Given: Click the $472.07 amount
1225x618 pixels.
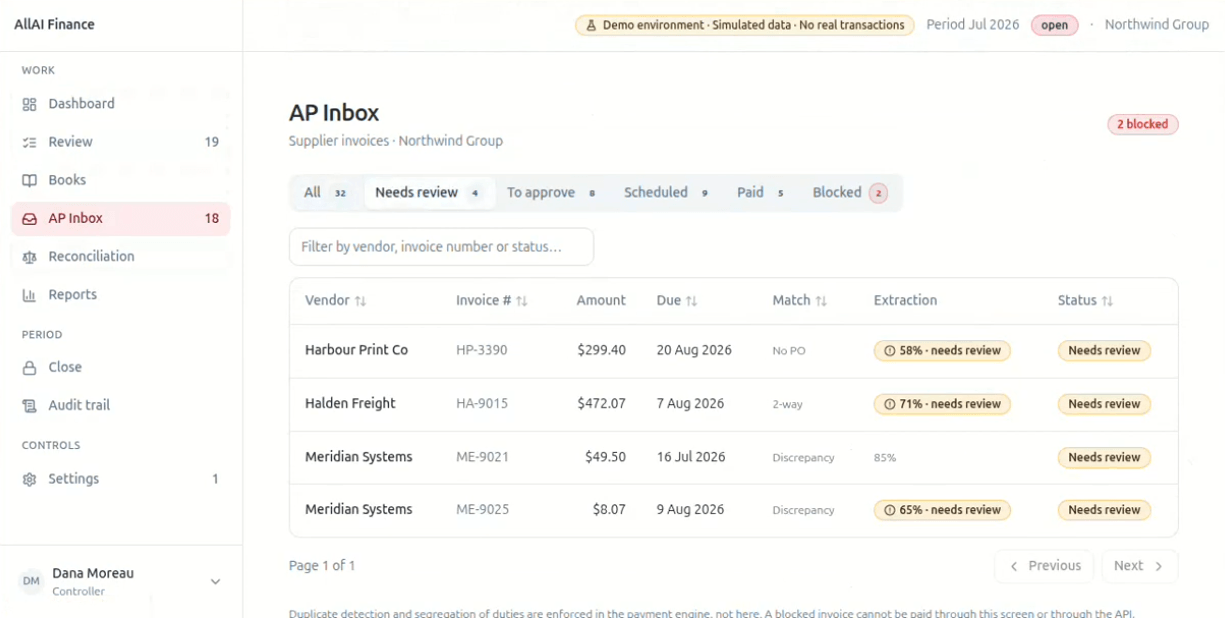Looking at the screenshot, I should click(601, 404).
